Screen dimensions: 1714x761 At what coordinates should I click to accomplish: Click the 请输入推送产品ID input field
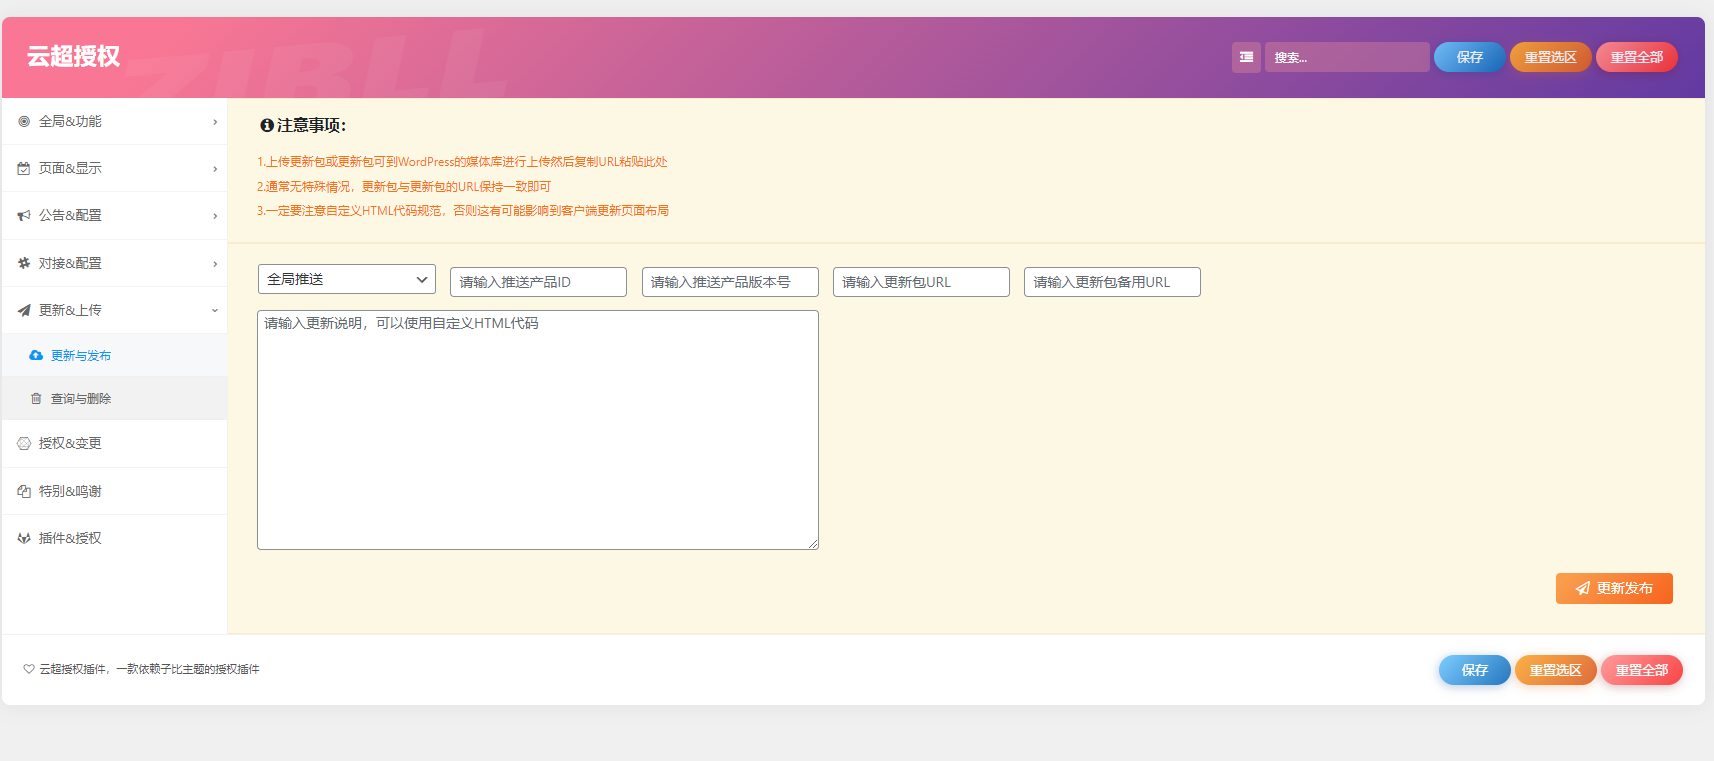538,282
